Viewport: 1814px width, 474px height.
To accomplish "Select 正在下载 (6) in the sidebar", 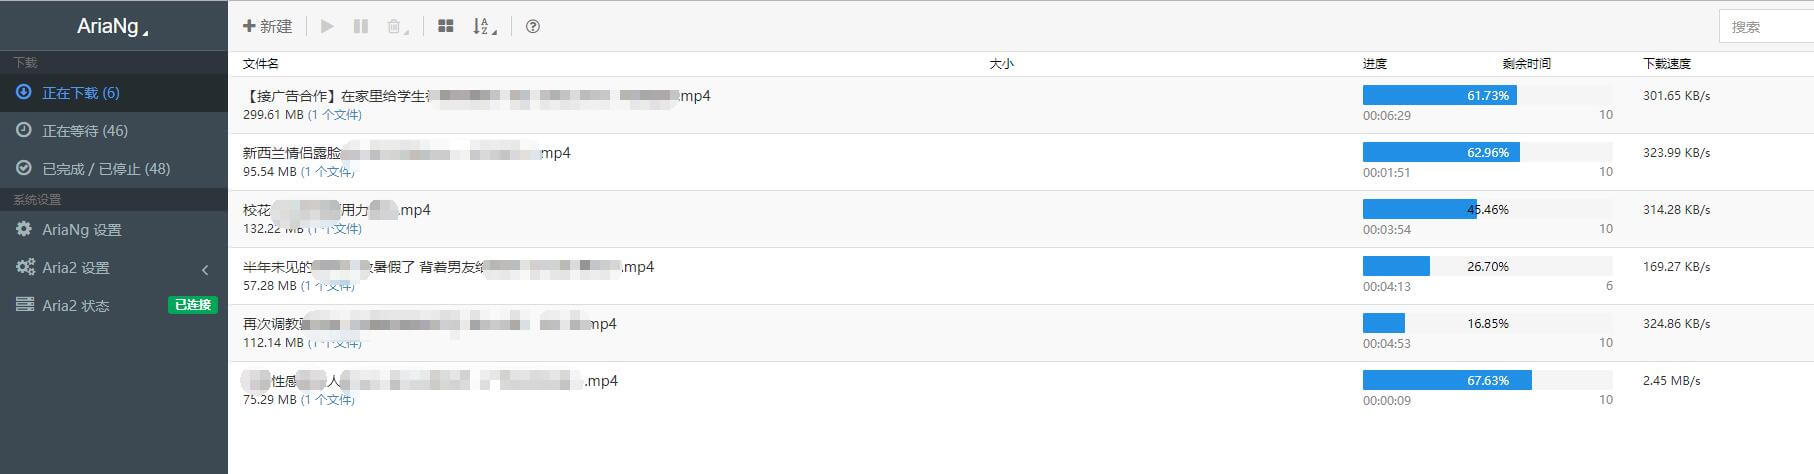I will pos(80,93).
